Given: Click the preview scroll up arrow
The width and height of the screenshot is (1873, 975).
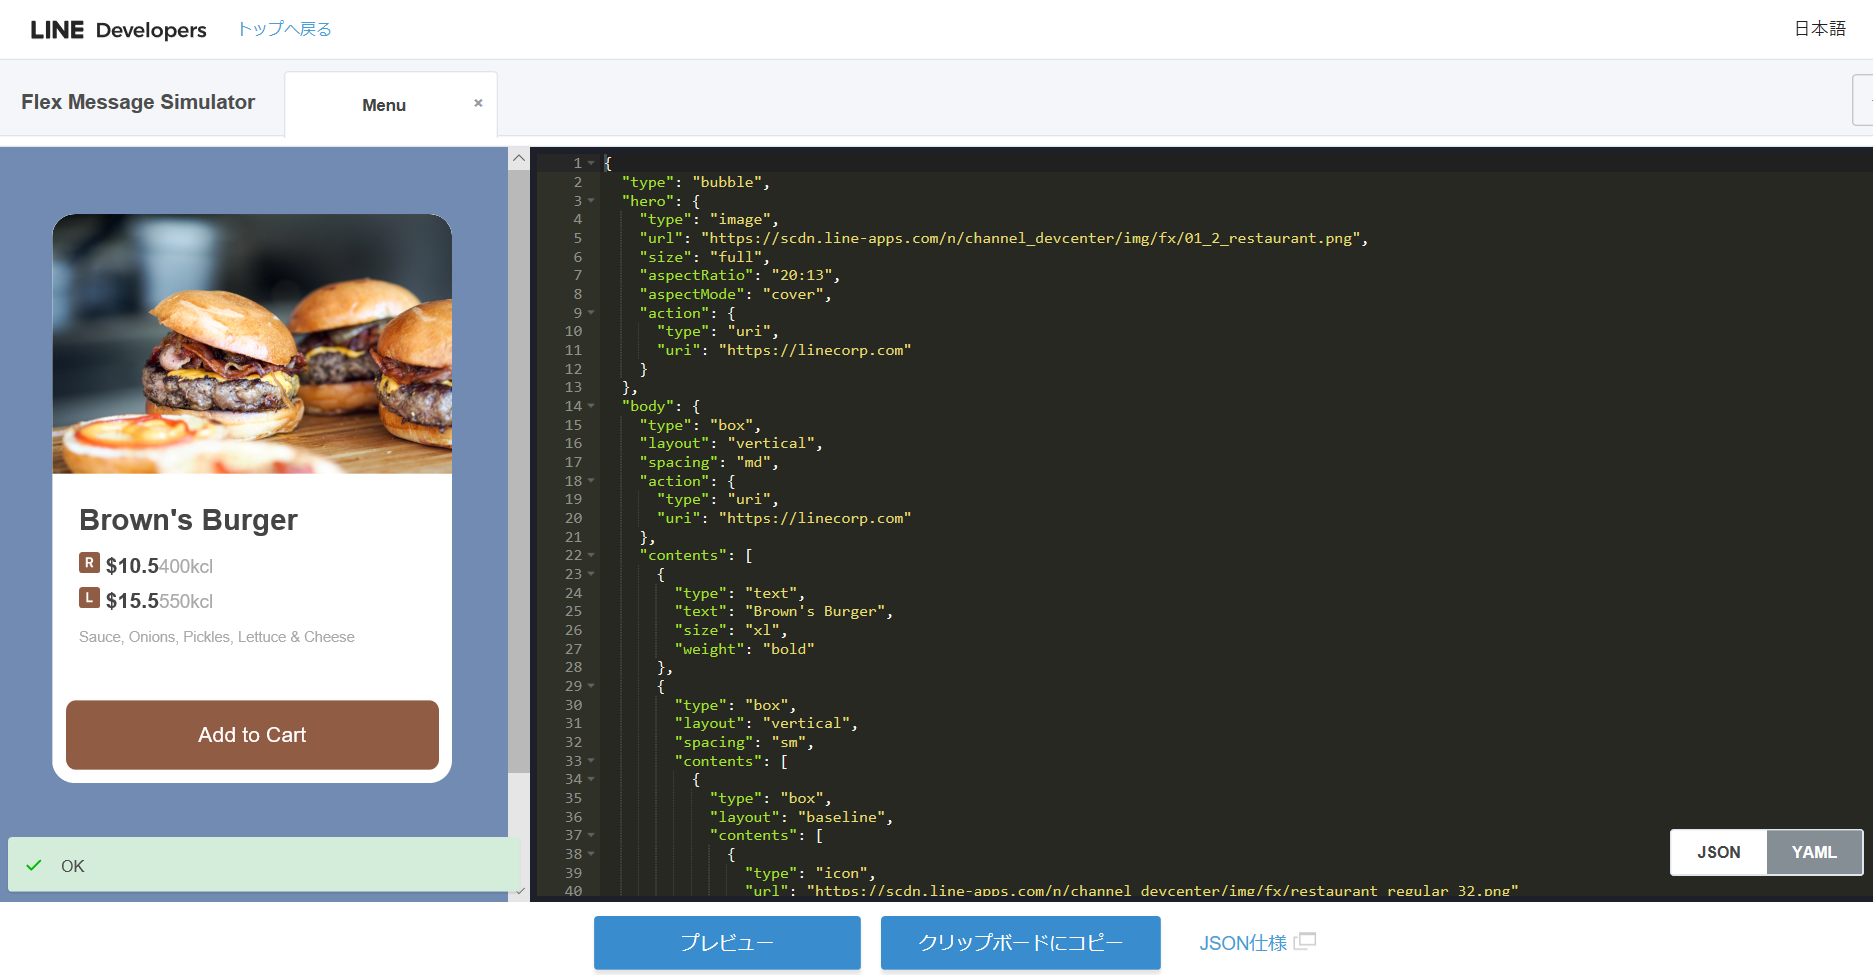Looking at the screenshot, I should point(518,158).
